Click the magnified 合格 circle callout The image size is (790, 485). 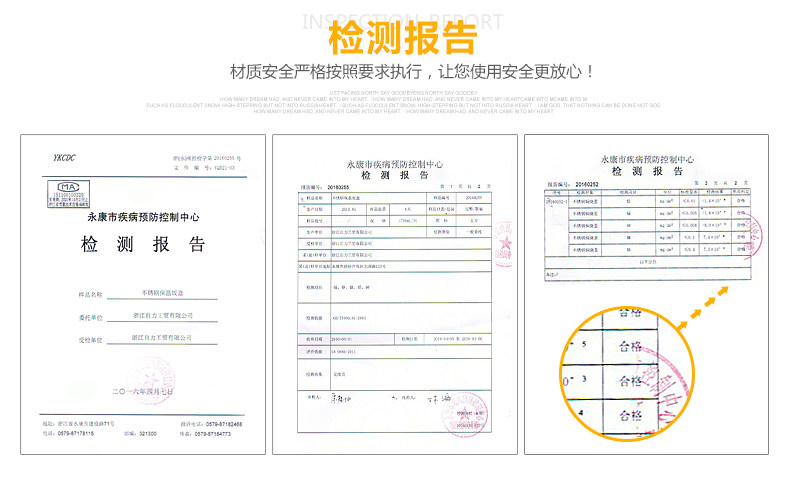coord(627,373)
